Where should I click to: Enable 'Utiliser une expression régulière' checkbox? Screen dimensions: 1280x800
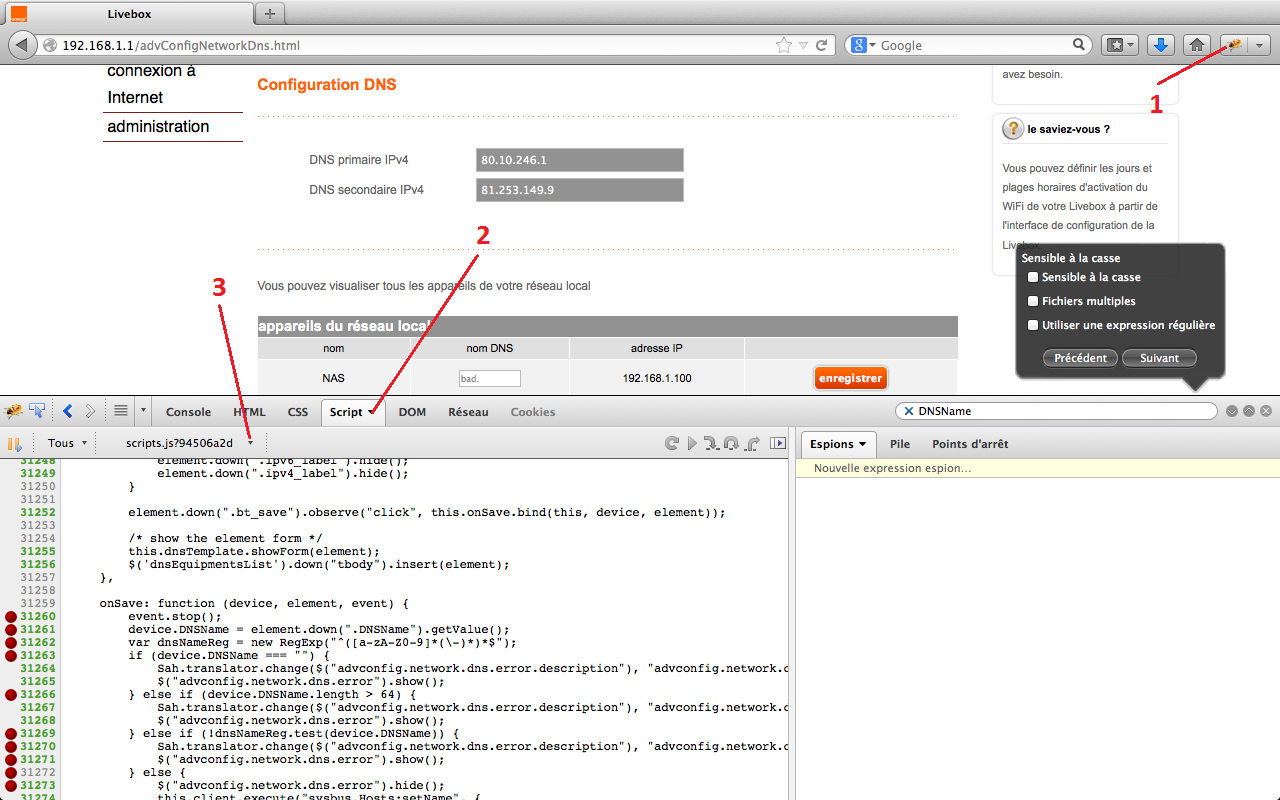(1033, 325)
